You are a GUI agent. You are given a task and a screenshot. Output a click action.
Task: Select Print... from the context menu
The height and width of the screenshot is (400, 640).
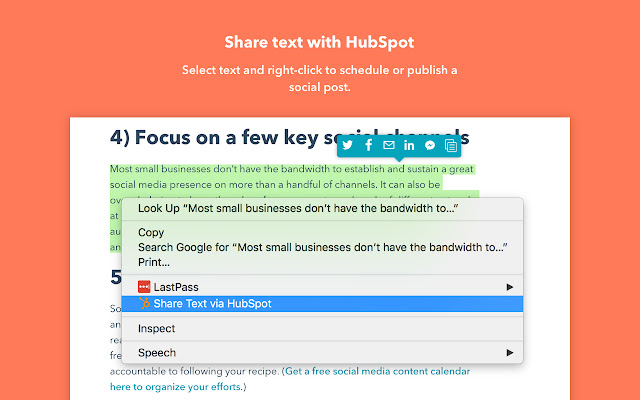(x=154, y=261)
